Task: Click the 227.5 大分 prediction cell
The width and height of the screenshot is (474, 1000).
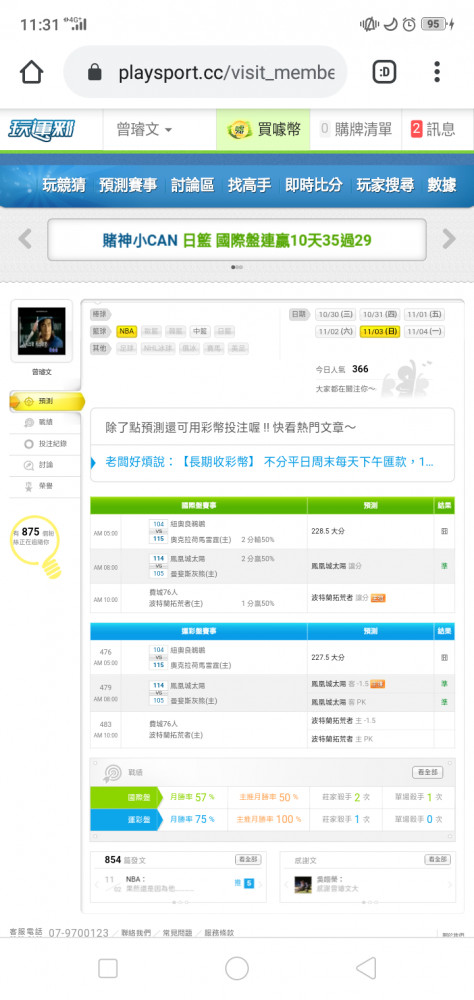Action: 329,657
